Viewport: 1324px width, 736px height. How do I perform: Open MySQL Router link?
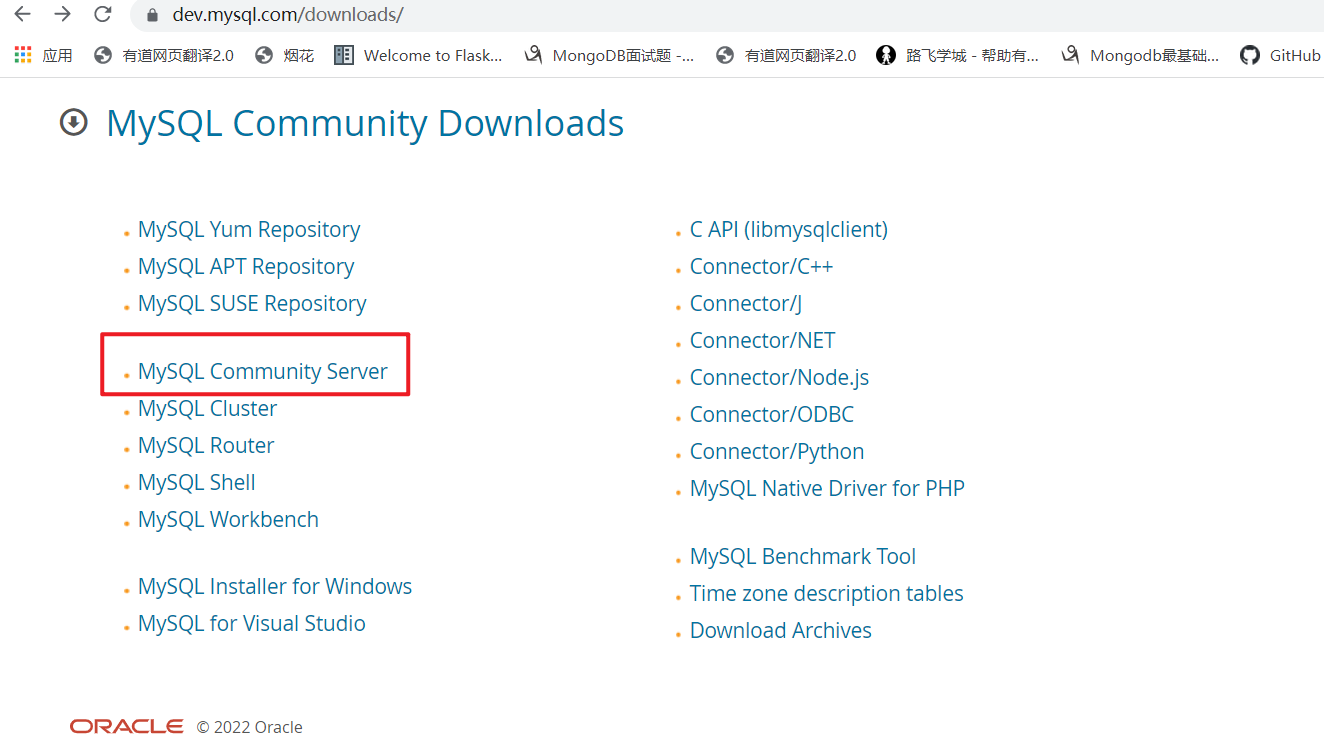pyautogui.click(x=206, y=446)
